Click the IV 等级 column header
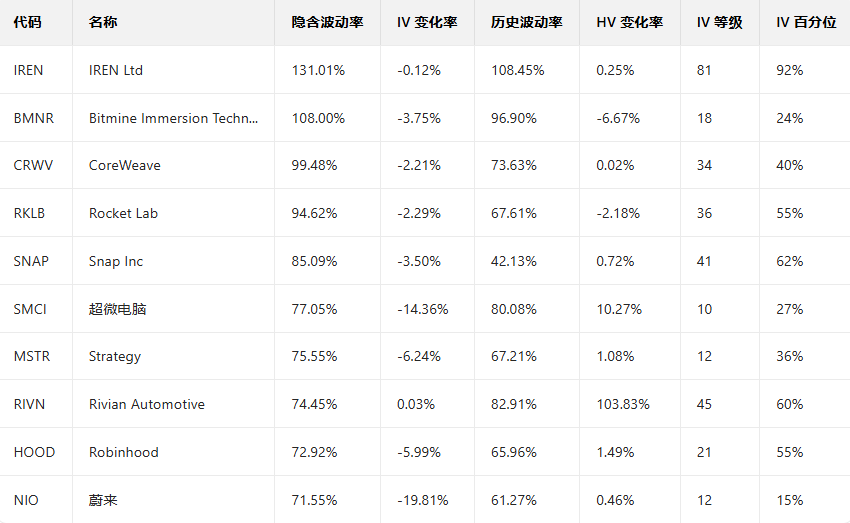Screen dimensions: 850x523 [x=719, y=22]
